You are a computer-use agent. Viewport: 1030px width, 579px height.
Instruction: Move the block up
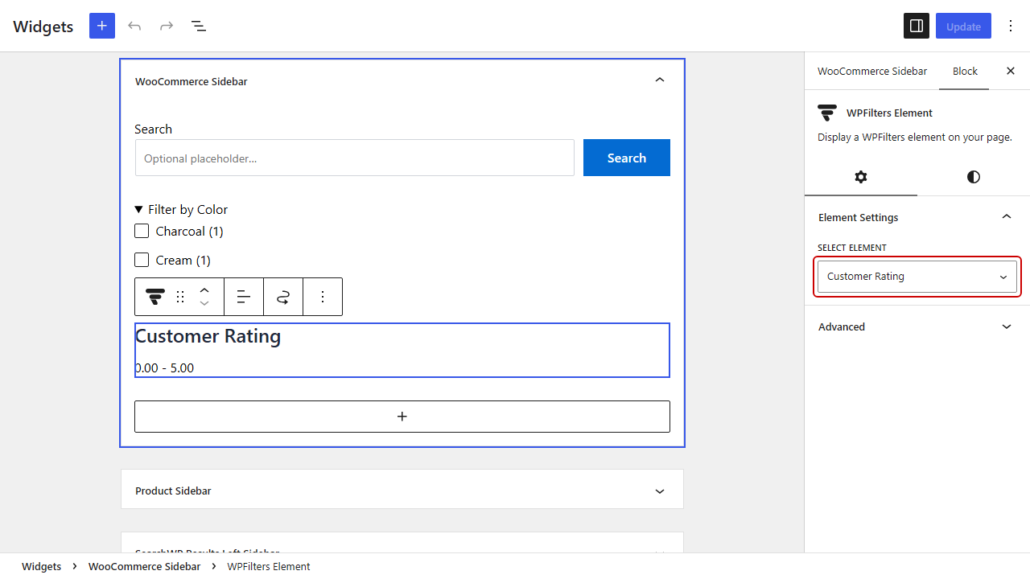(x=204, y=290)
